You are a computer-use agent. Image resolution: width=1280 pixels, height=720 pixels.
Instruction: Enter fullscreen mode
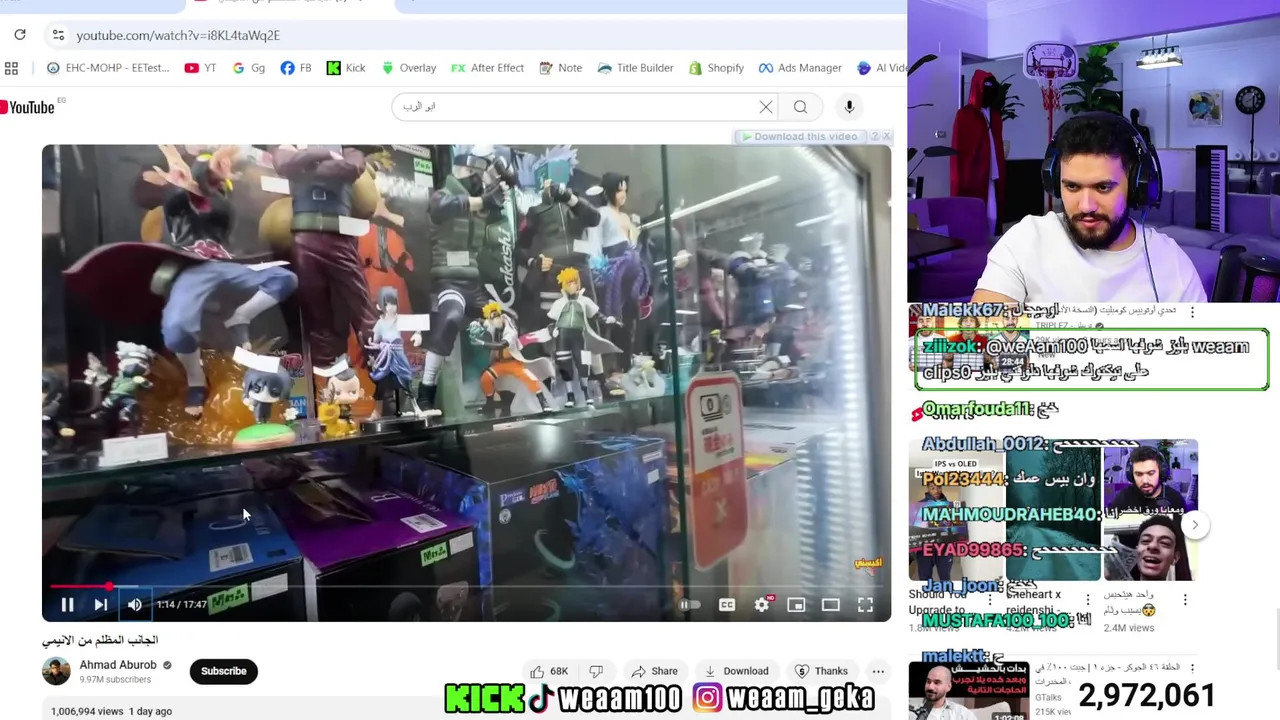pos(865,604)
